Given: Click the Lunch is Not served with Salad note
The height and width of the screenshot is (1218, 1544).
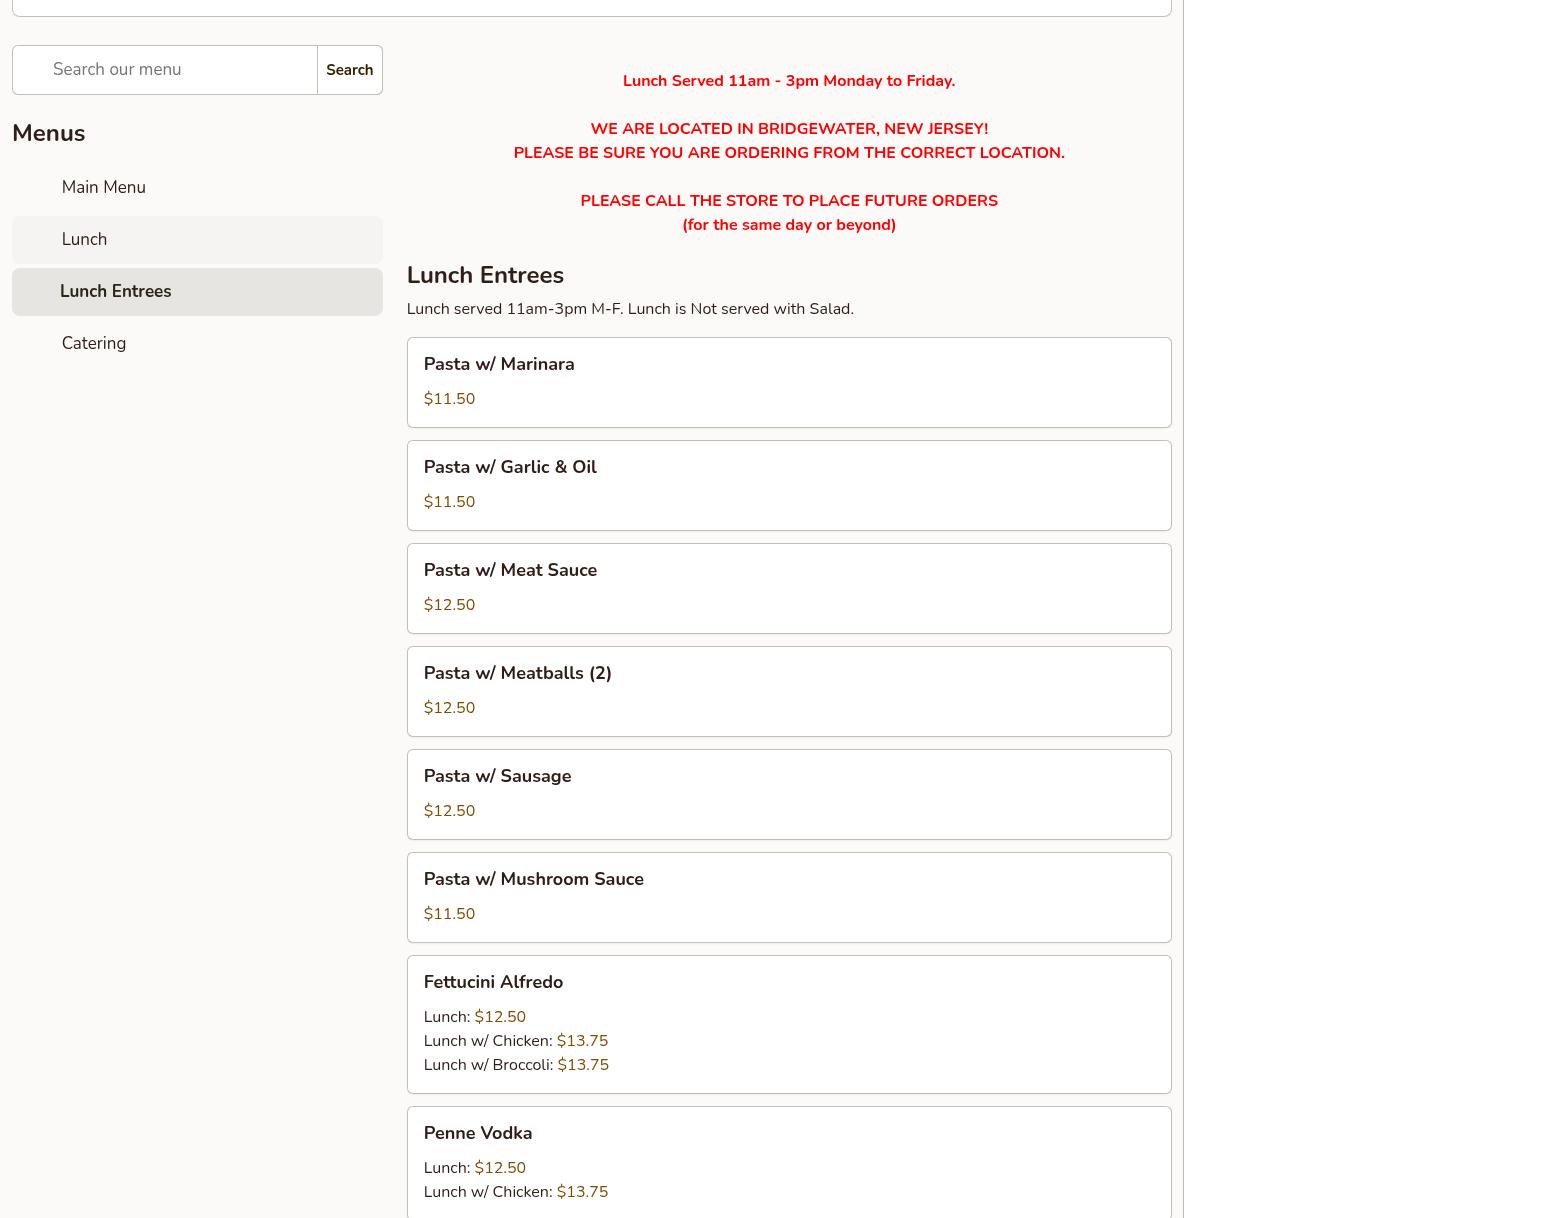Looking at the screenshot, I should pyautogui.click(x=740, y=309).
